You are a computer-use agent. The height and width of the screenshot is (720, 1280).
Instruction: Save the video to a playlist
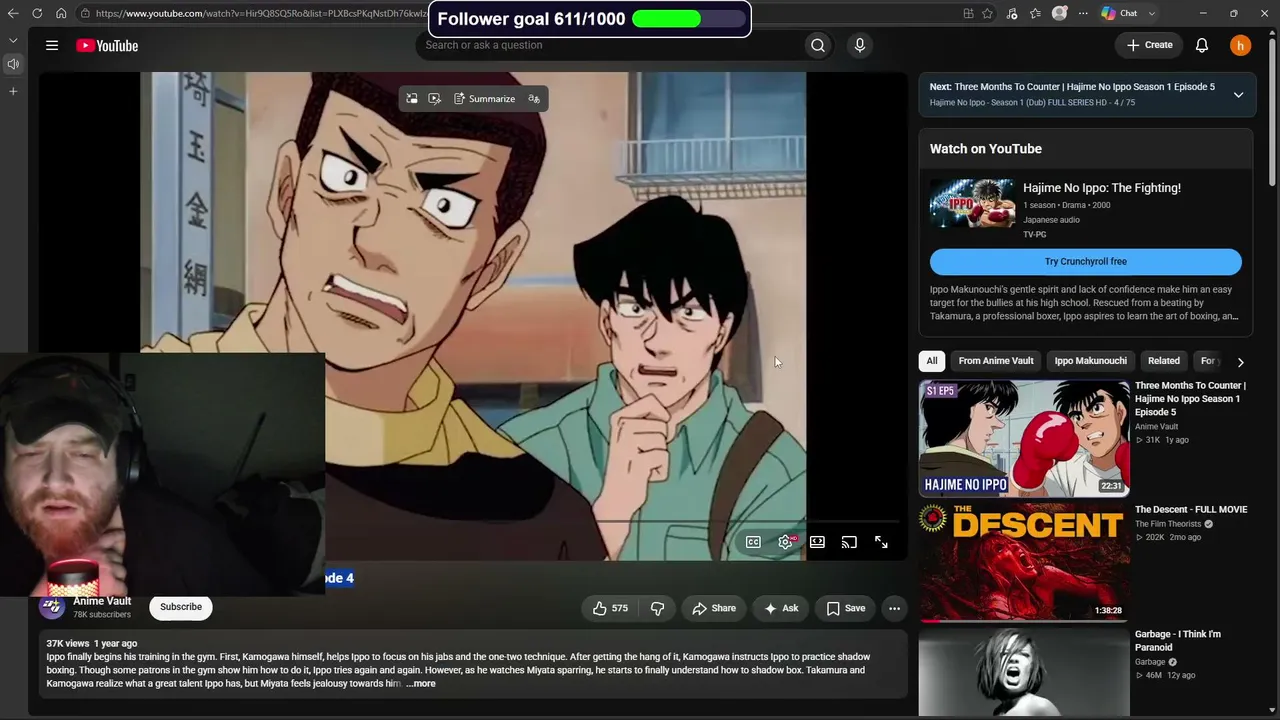(x=846, y=608)
